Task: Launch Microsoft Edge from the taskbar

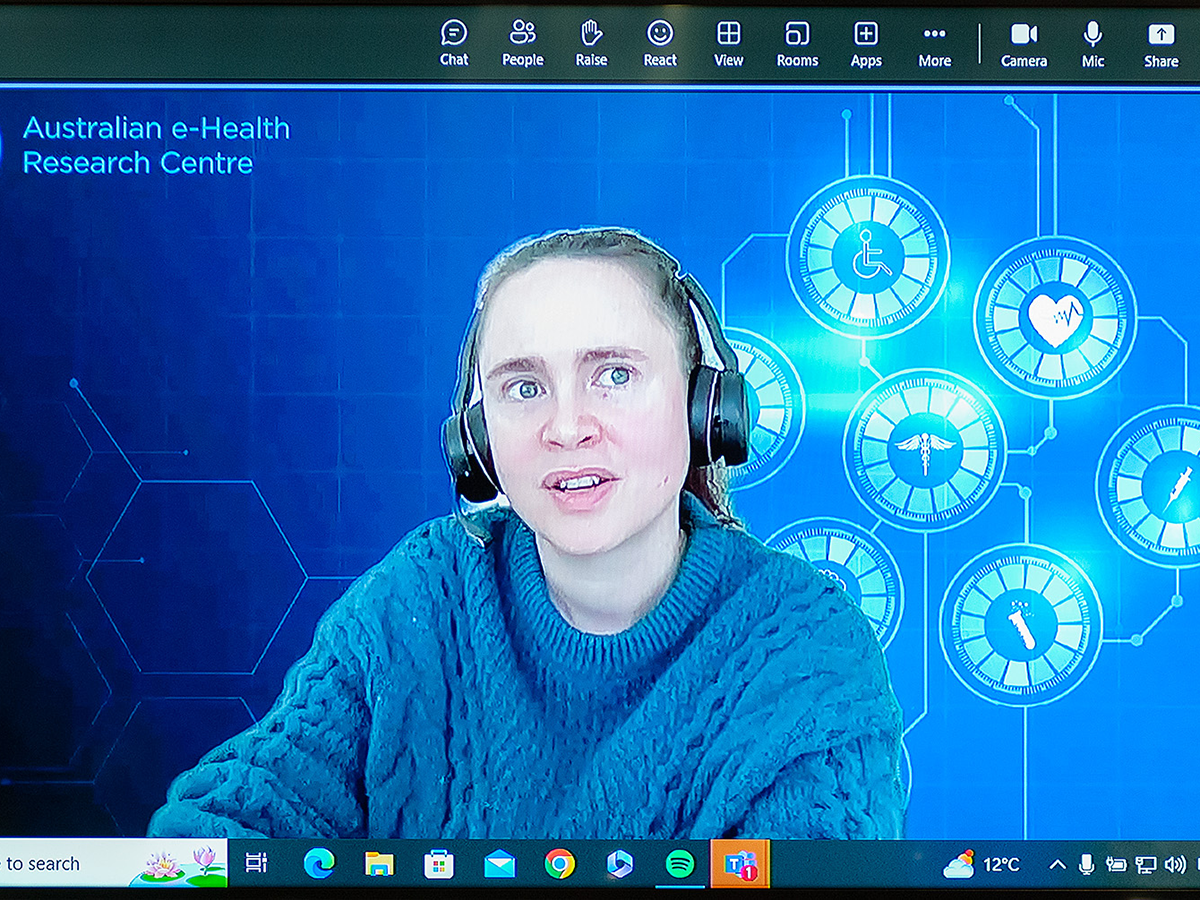Action: point(319,863)
